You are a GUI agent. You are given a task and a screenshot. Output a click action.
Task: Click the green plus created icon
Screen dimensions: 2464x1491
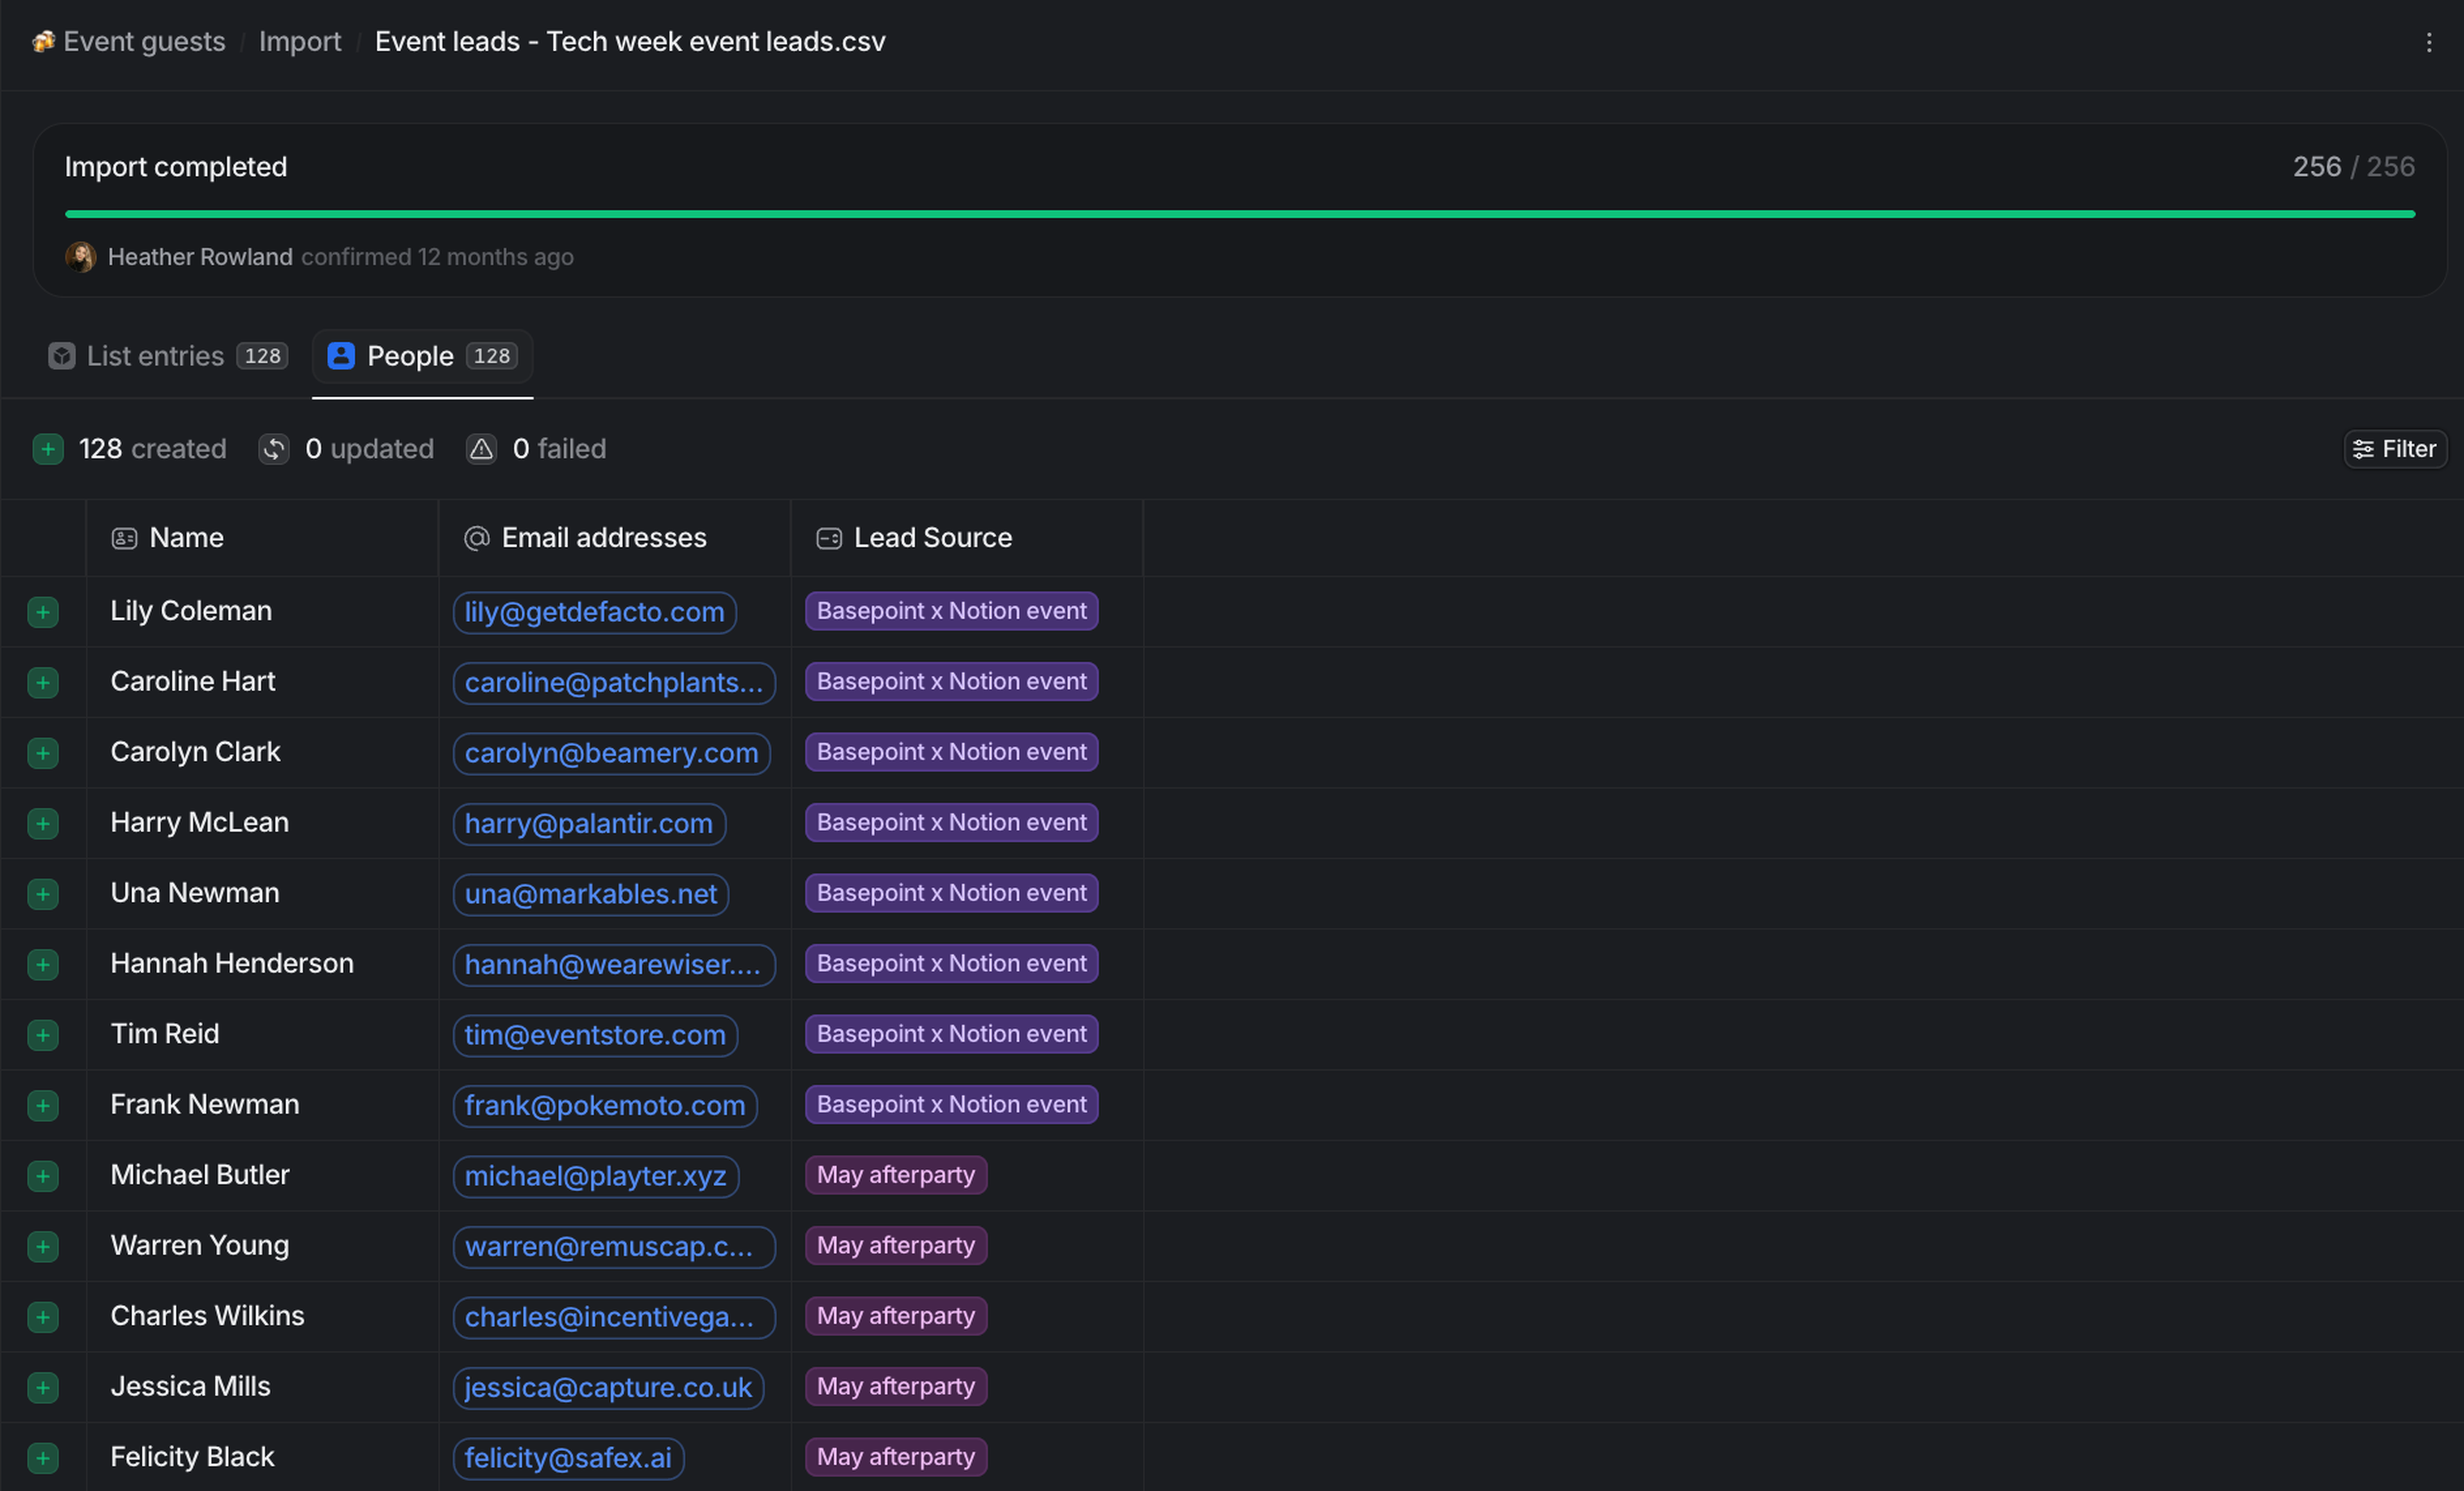point(48,449)
